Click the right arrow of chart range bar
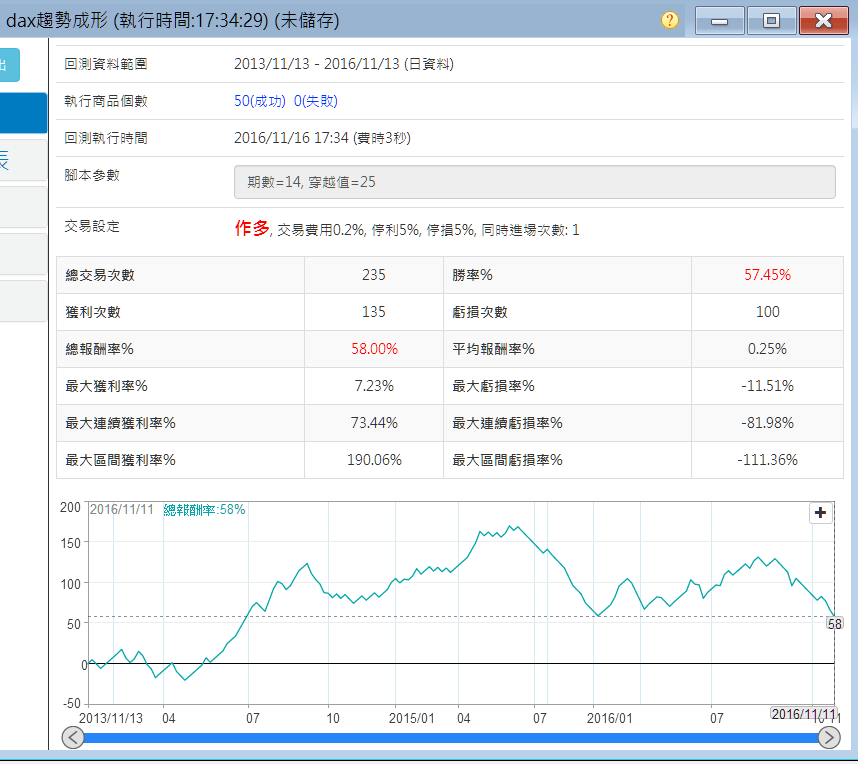The width and height of the screenshot is (858, 764). pyautogui.click(x=829, y=738)
